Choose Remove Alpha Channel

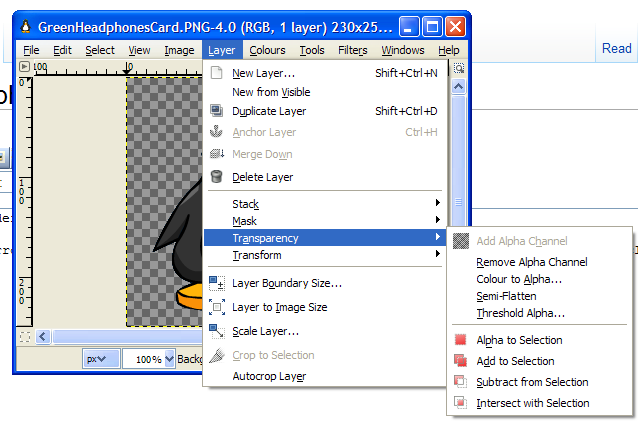[540, 262]
